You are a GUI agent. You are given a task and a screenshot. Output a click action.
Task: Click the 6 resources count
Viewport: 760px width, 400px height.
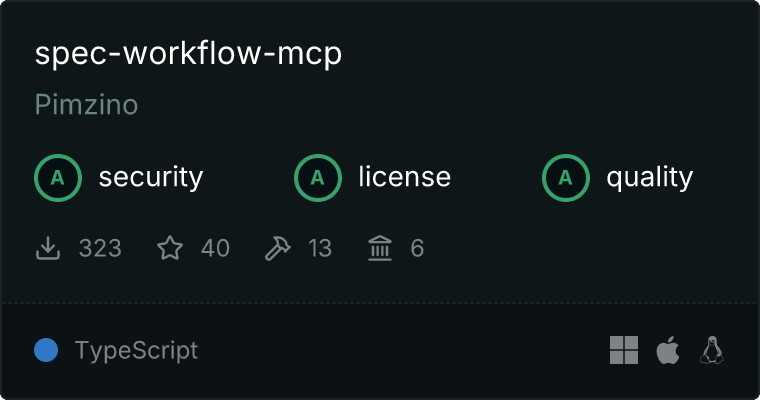point(417,248)
